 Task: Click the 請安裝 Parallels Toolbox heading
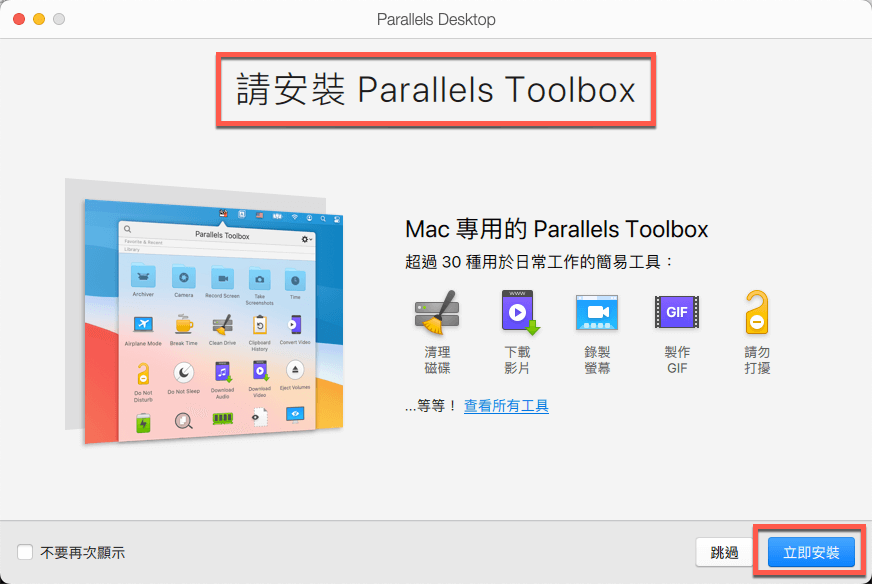435,90
